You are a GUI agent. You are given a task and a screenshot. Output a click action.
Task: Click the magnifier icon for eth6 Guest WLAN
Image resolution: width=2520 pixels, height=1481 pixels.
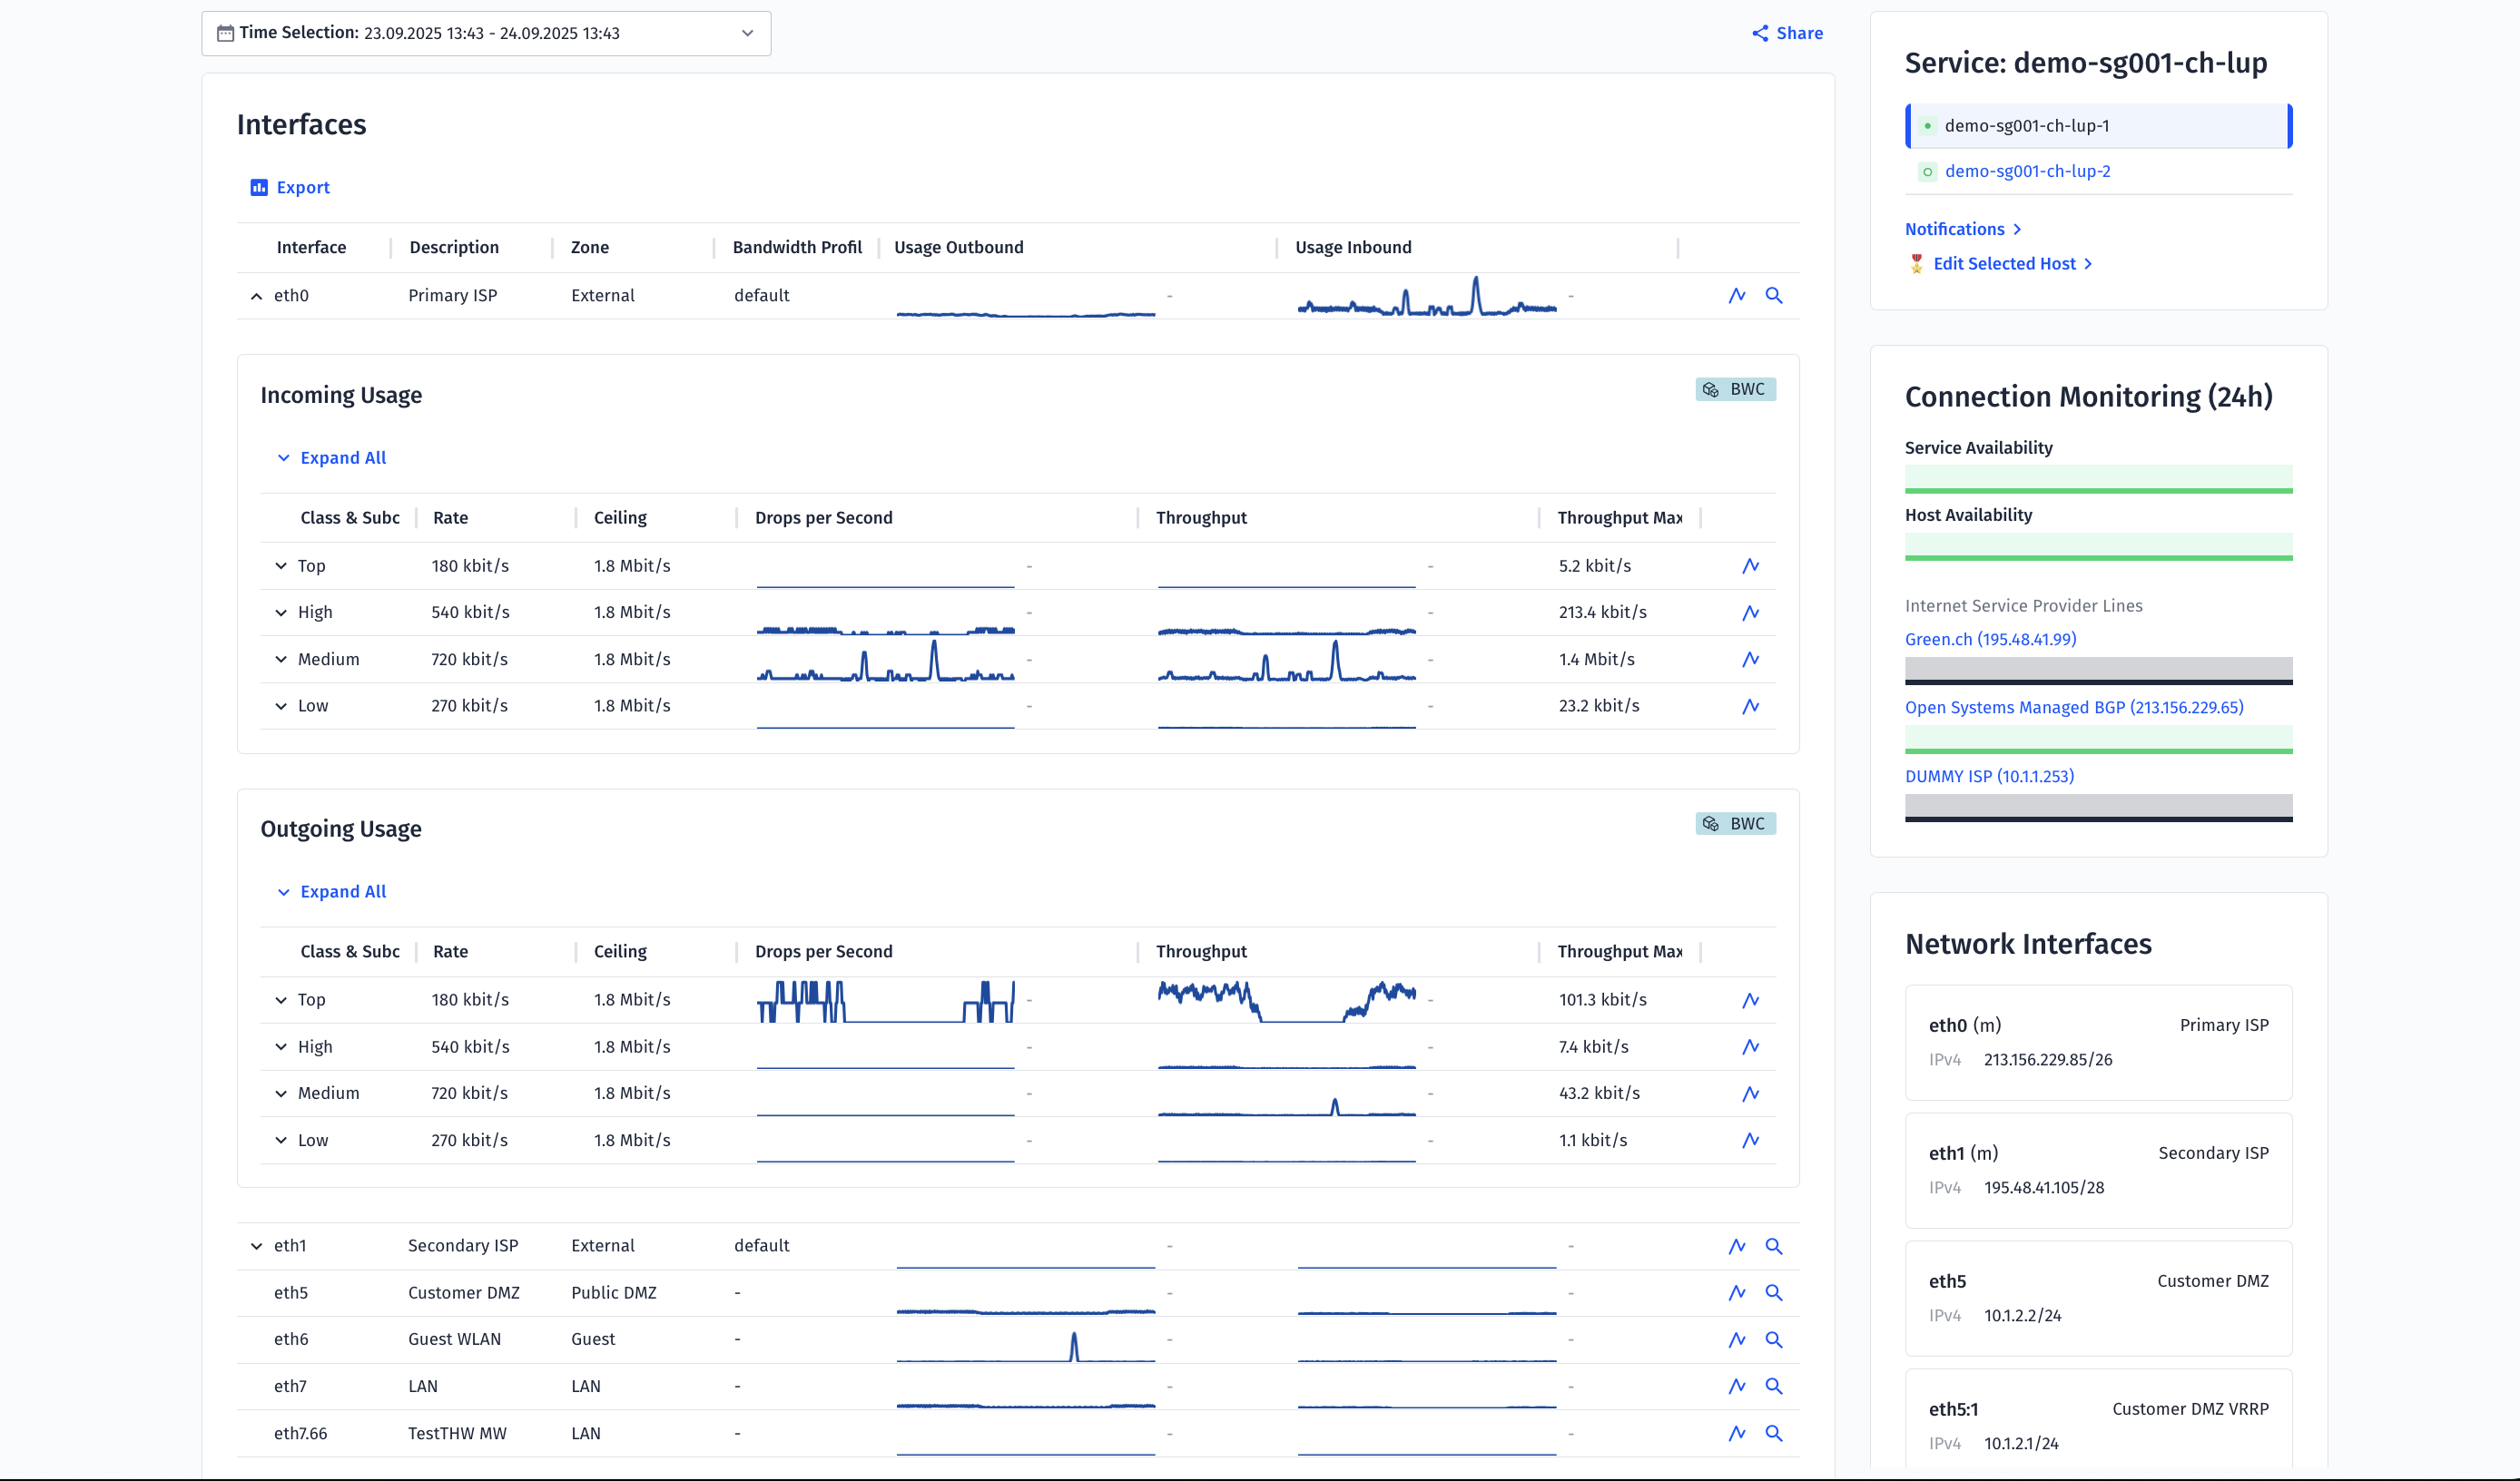[1774, 1339]
